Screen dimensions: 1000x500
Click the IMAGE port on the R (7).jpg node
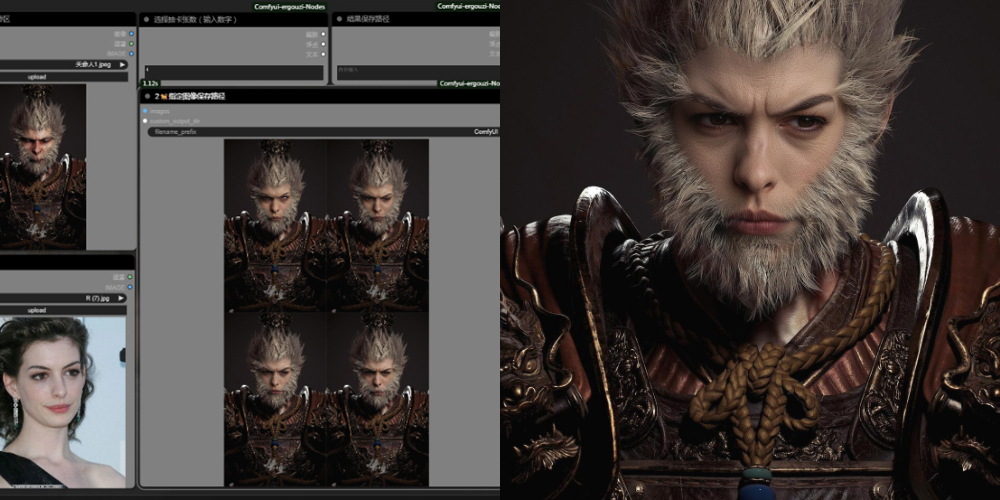[x=130, y=287]
